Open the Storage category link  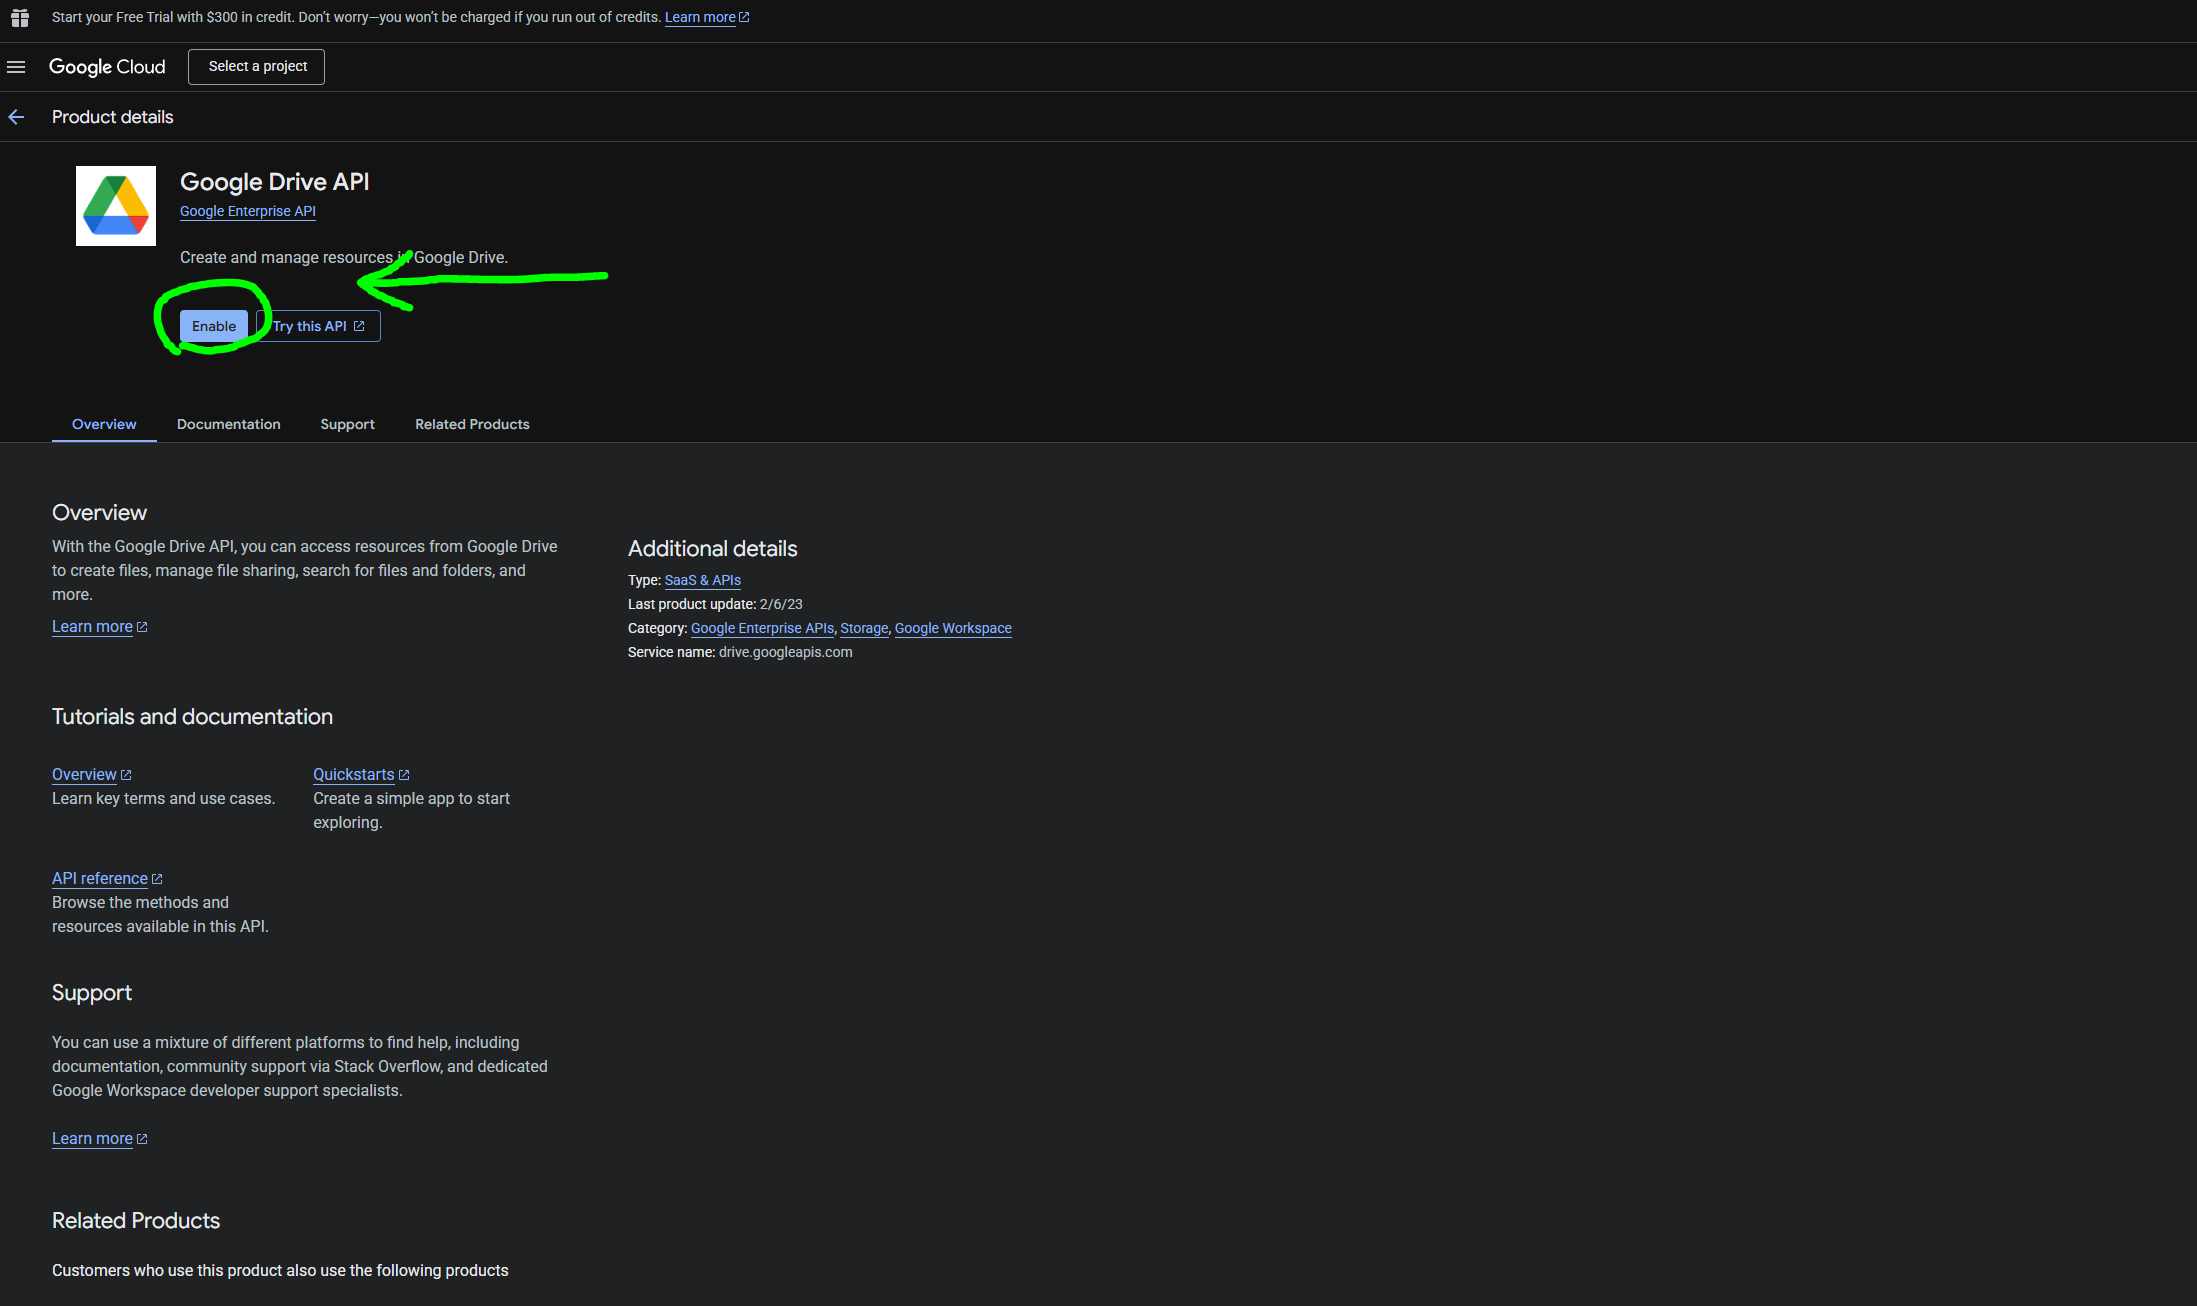pos(864,628)
